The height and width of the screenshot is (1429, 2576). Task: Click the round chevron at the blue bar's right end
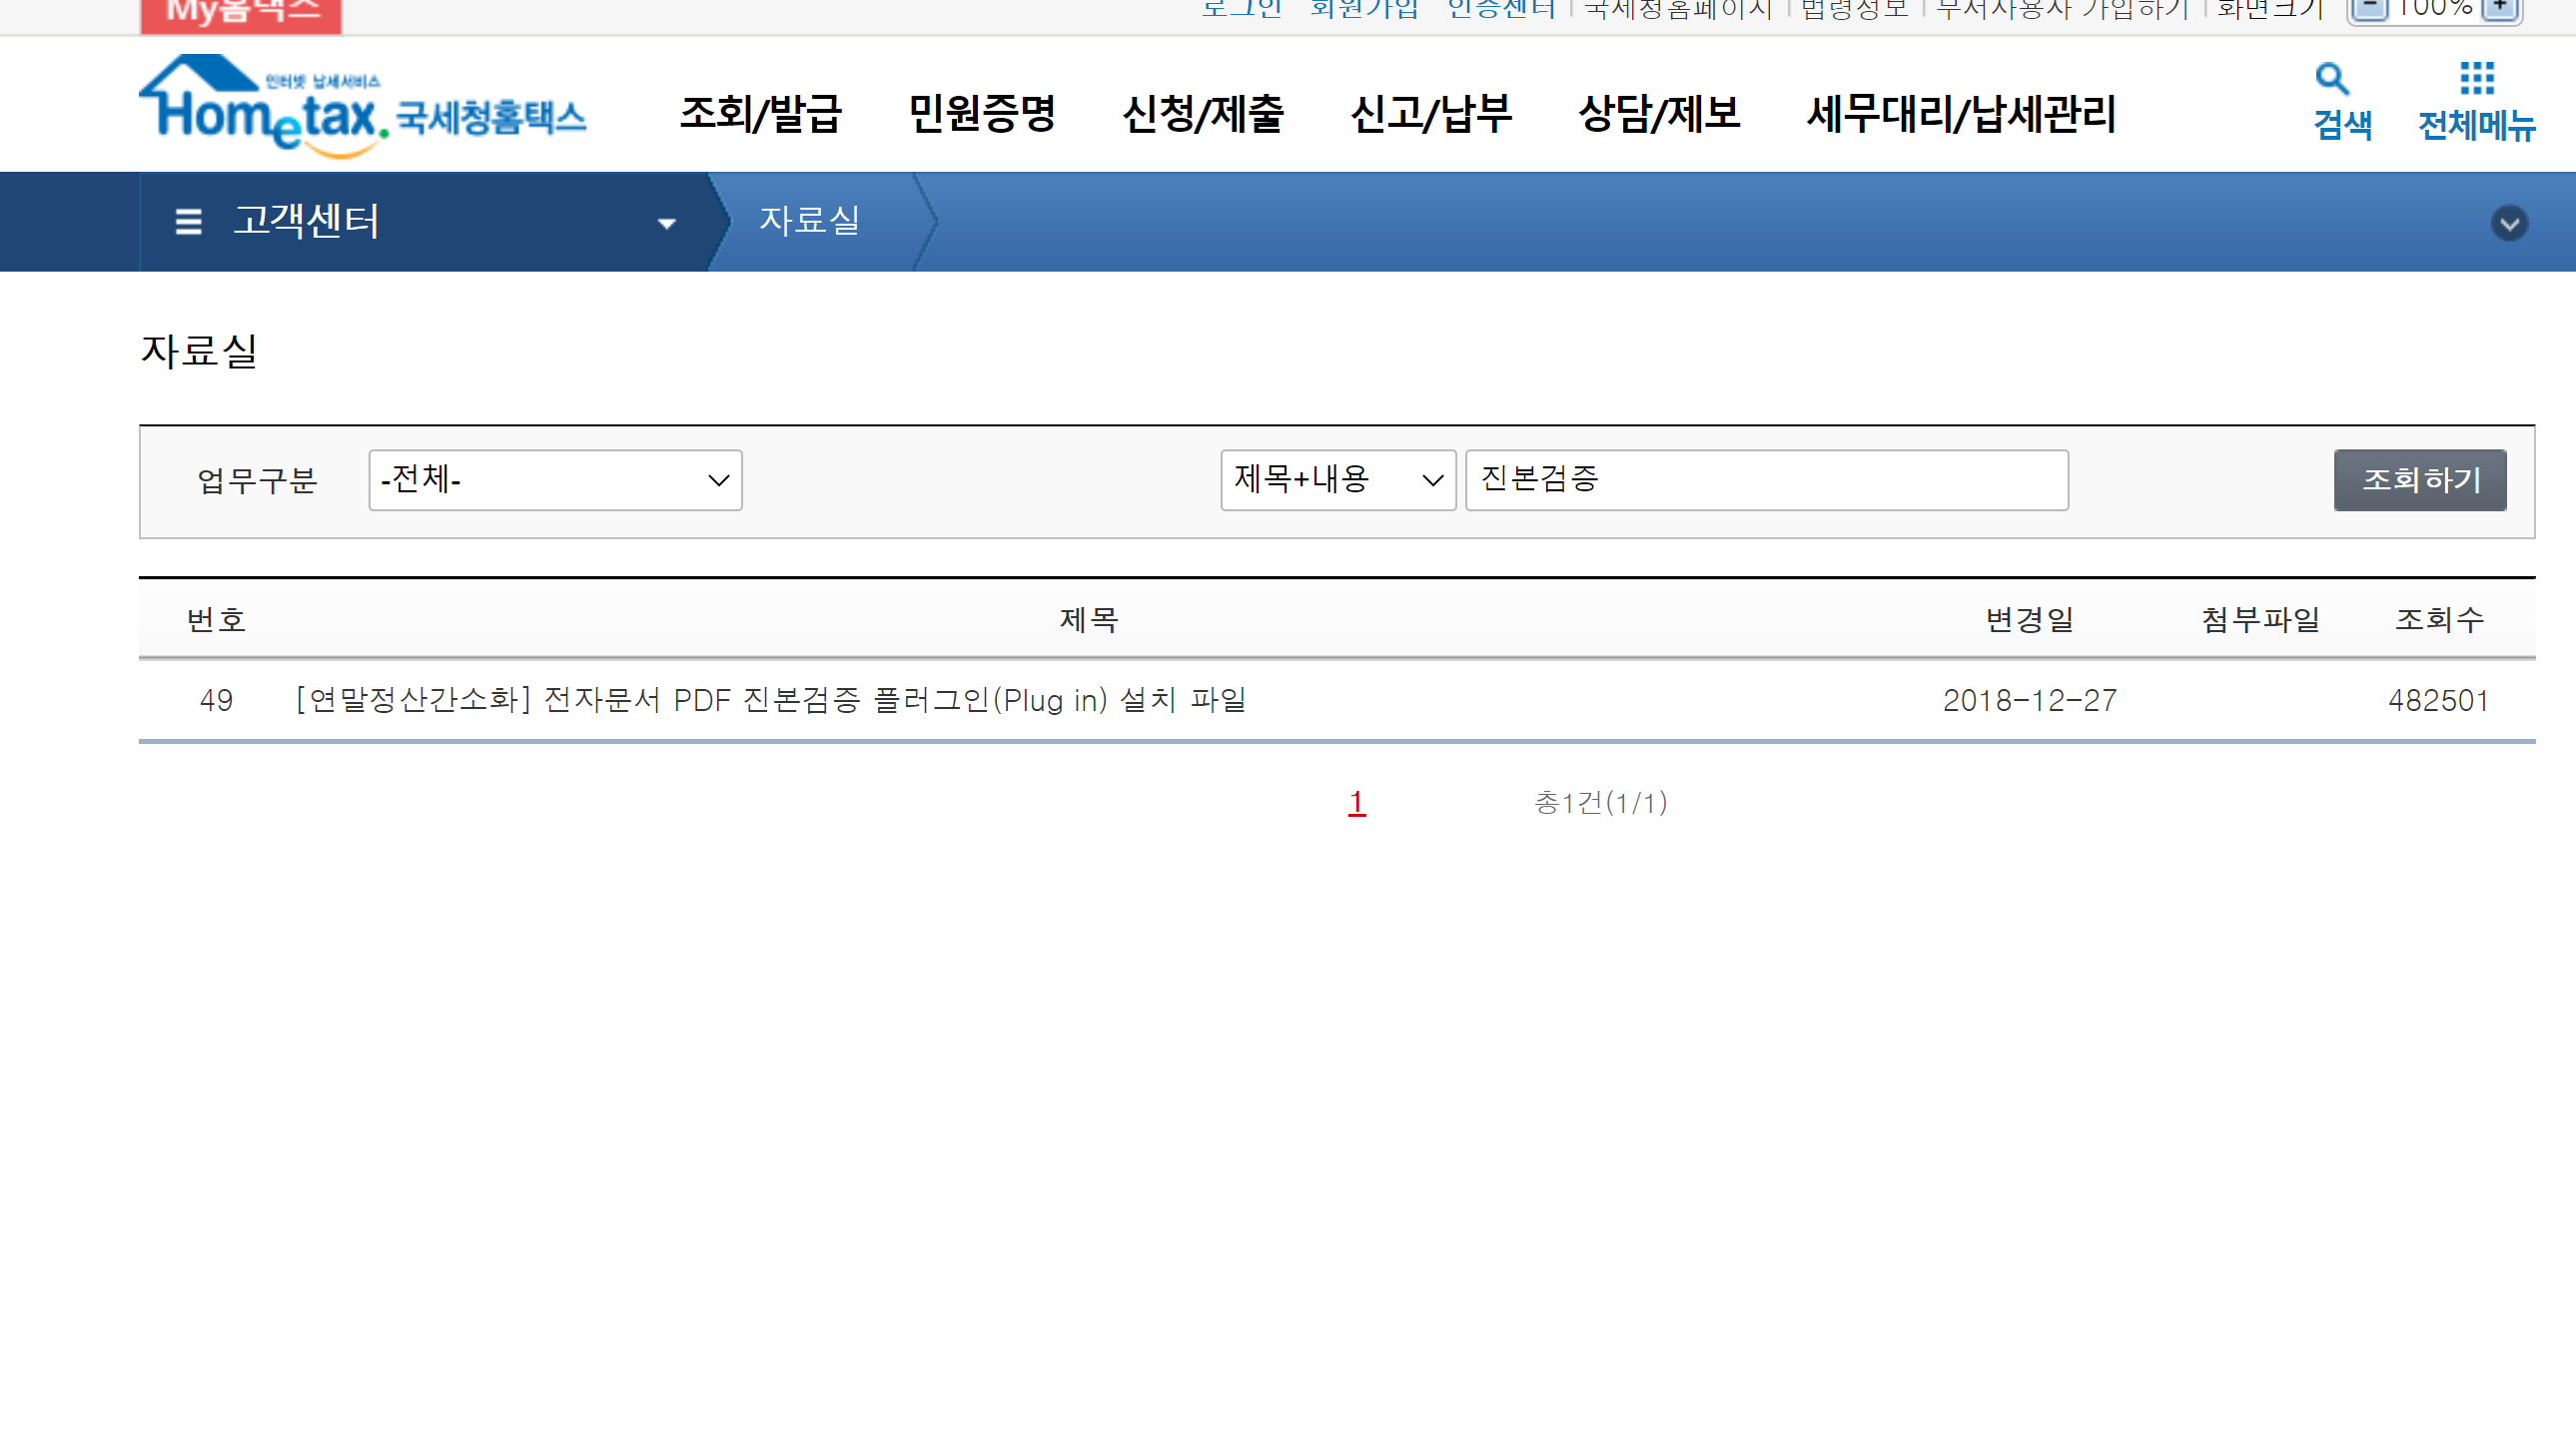(2508, 222)
